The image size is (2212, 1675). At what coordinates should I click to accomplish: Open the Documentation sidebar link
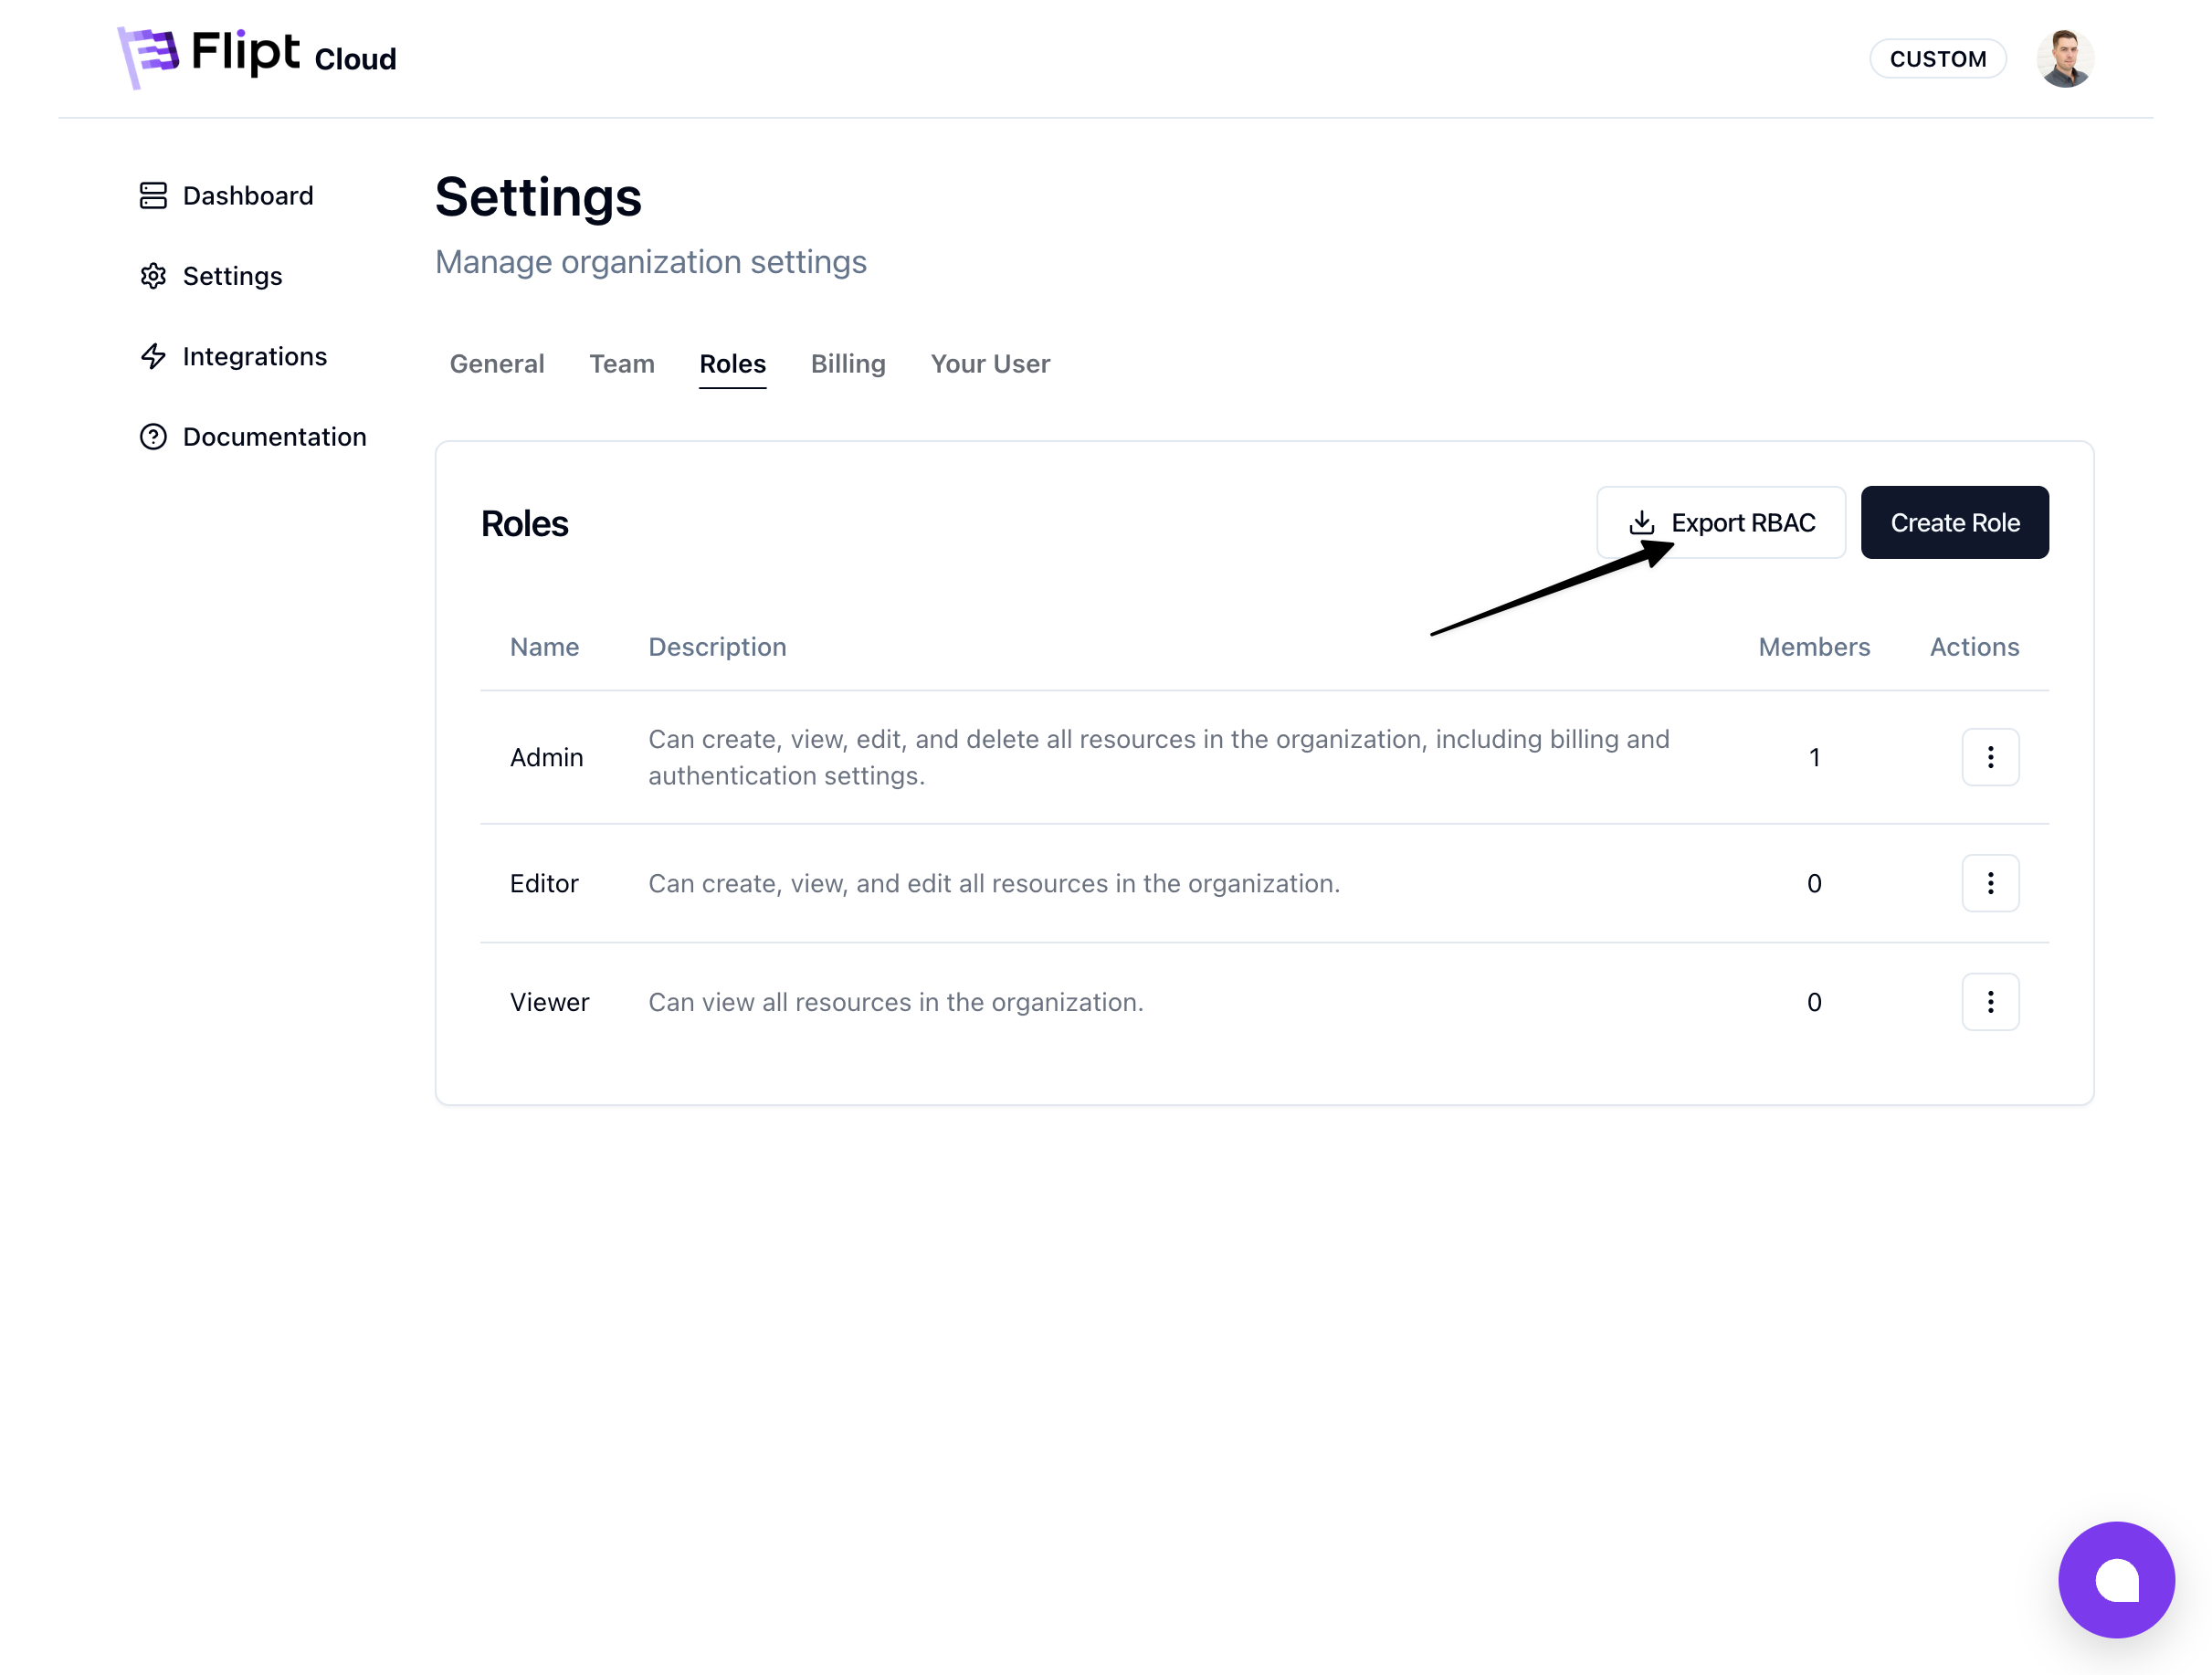274,437
